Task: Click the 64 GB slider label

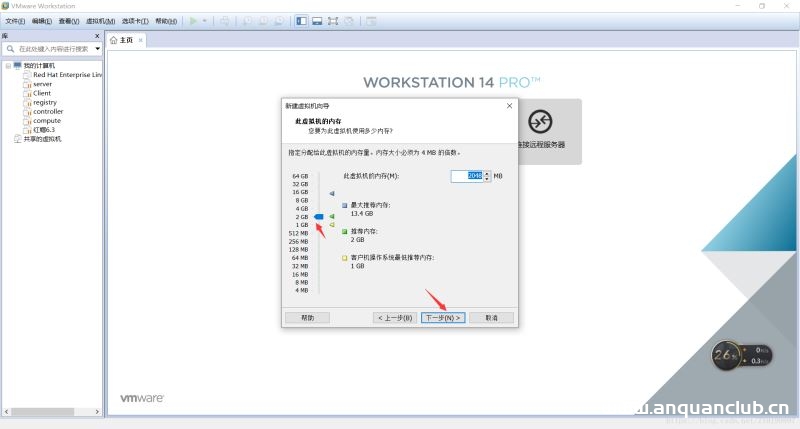Action: pyautogui.click(x=300, y=176)
